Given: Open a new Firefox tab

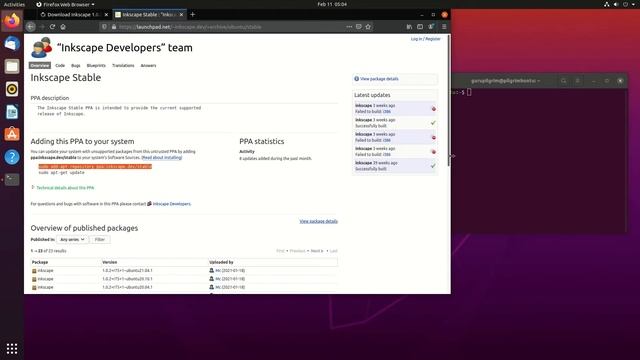Looking at the screenshot, I should click(193, 15).
